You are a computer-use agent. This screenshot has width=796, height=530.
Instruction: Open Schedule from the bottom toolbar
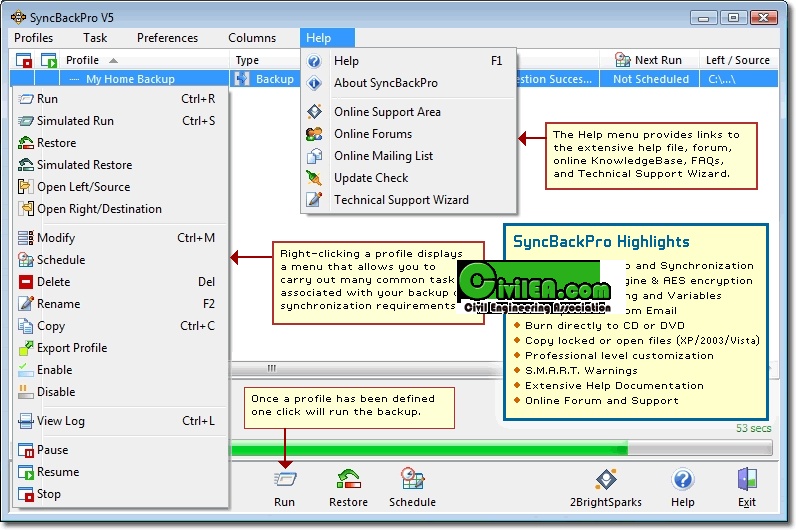pos(412,479)
